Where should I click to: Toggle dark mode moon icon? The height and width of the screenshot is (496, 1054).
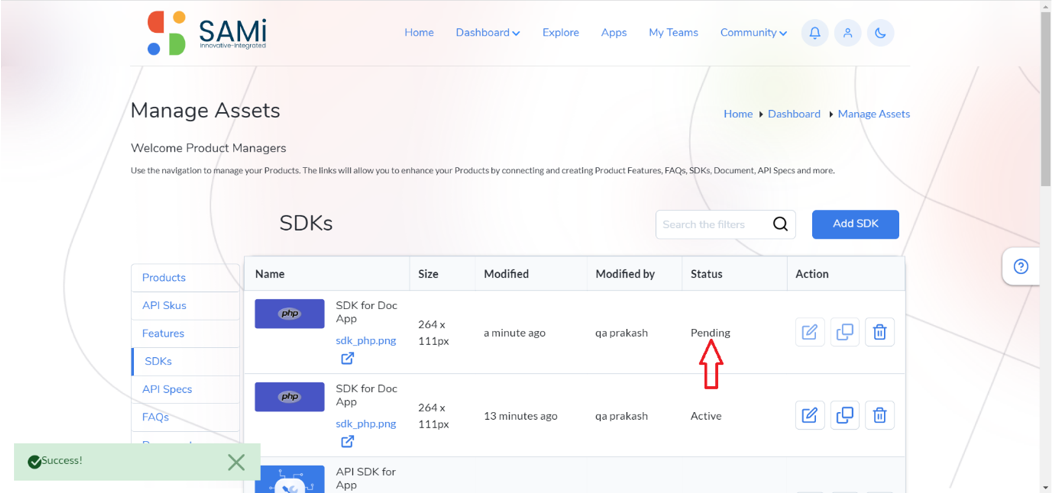881,33
